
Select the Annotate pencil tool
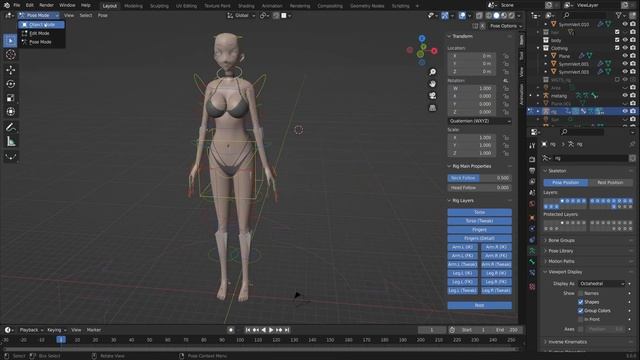tap(11, 127)
